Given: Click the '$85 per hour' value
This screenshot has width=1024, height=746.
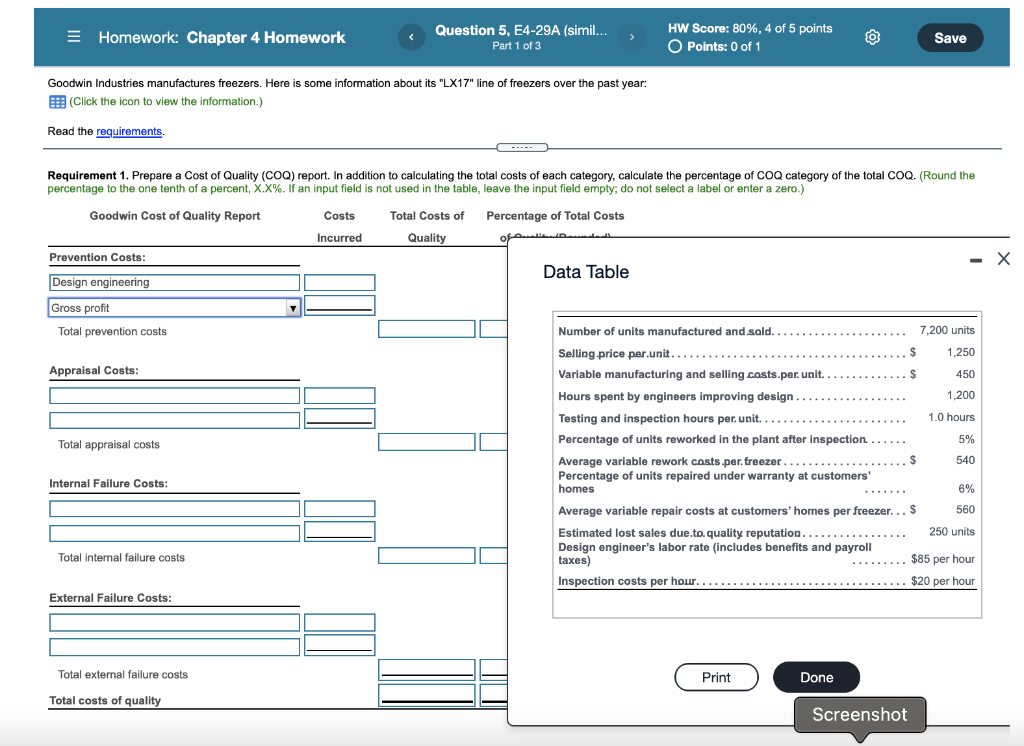Looking at the screenshot, I should point(942,559).
